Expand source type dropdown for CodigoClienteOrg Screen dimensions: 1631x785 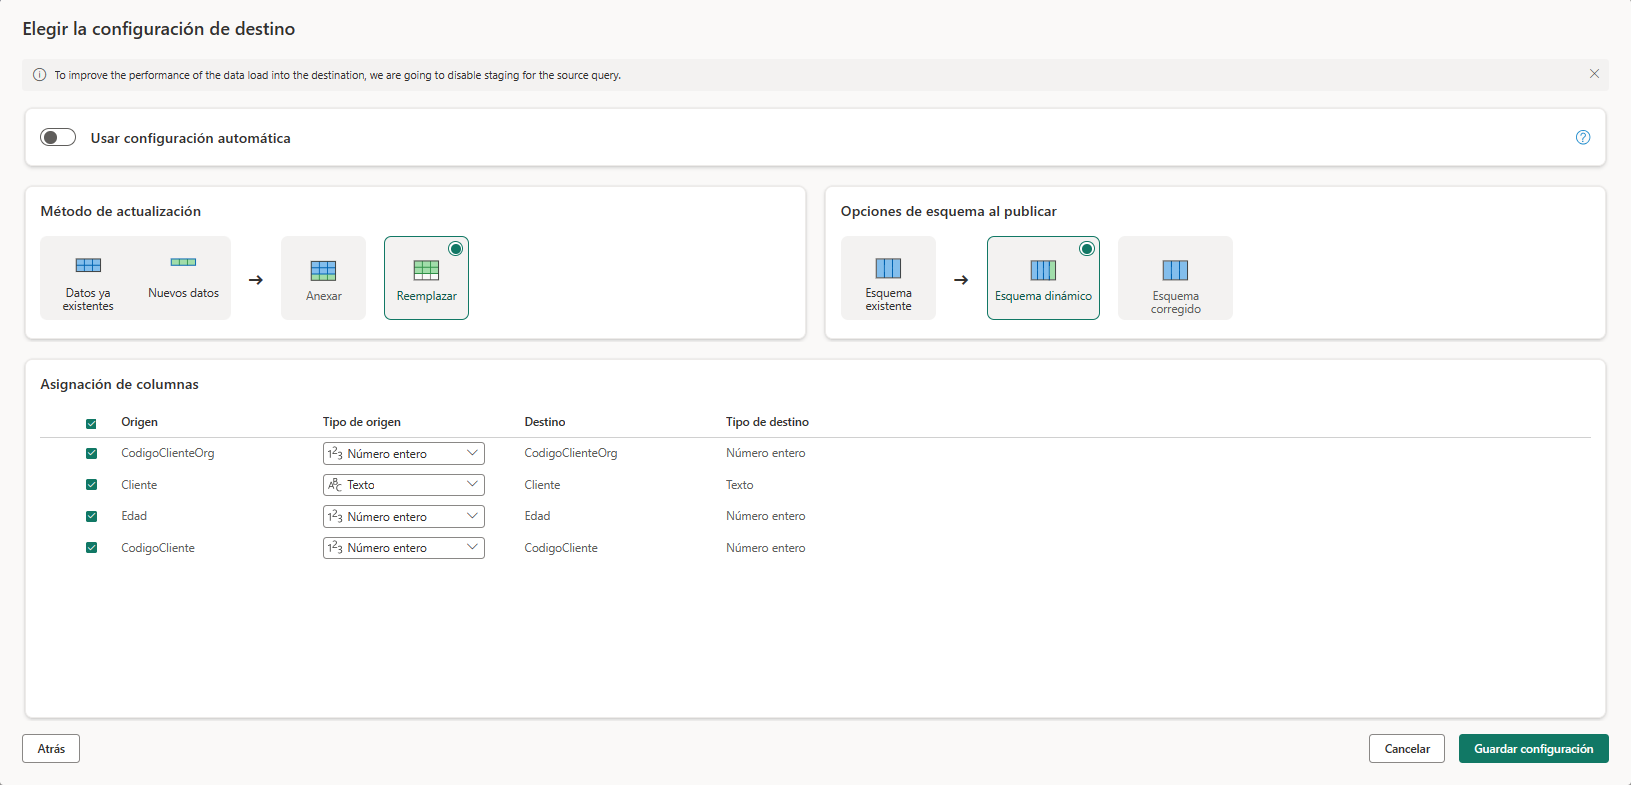pos(403,453)
